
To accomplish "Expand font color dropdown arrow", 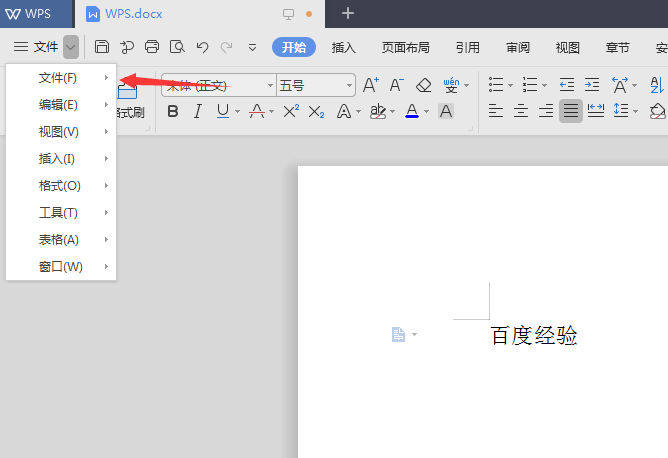I will 426,112.
